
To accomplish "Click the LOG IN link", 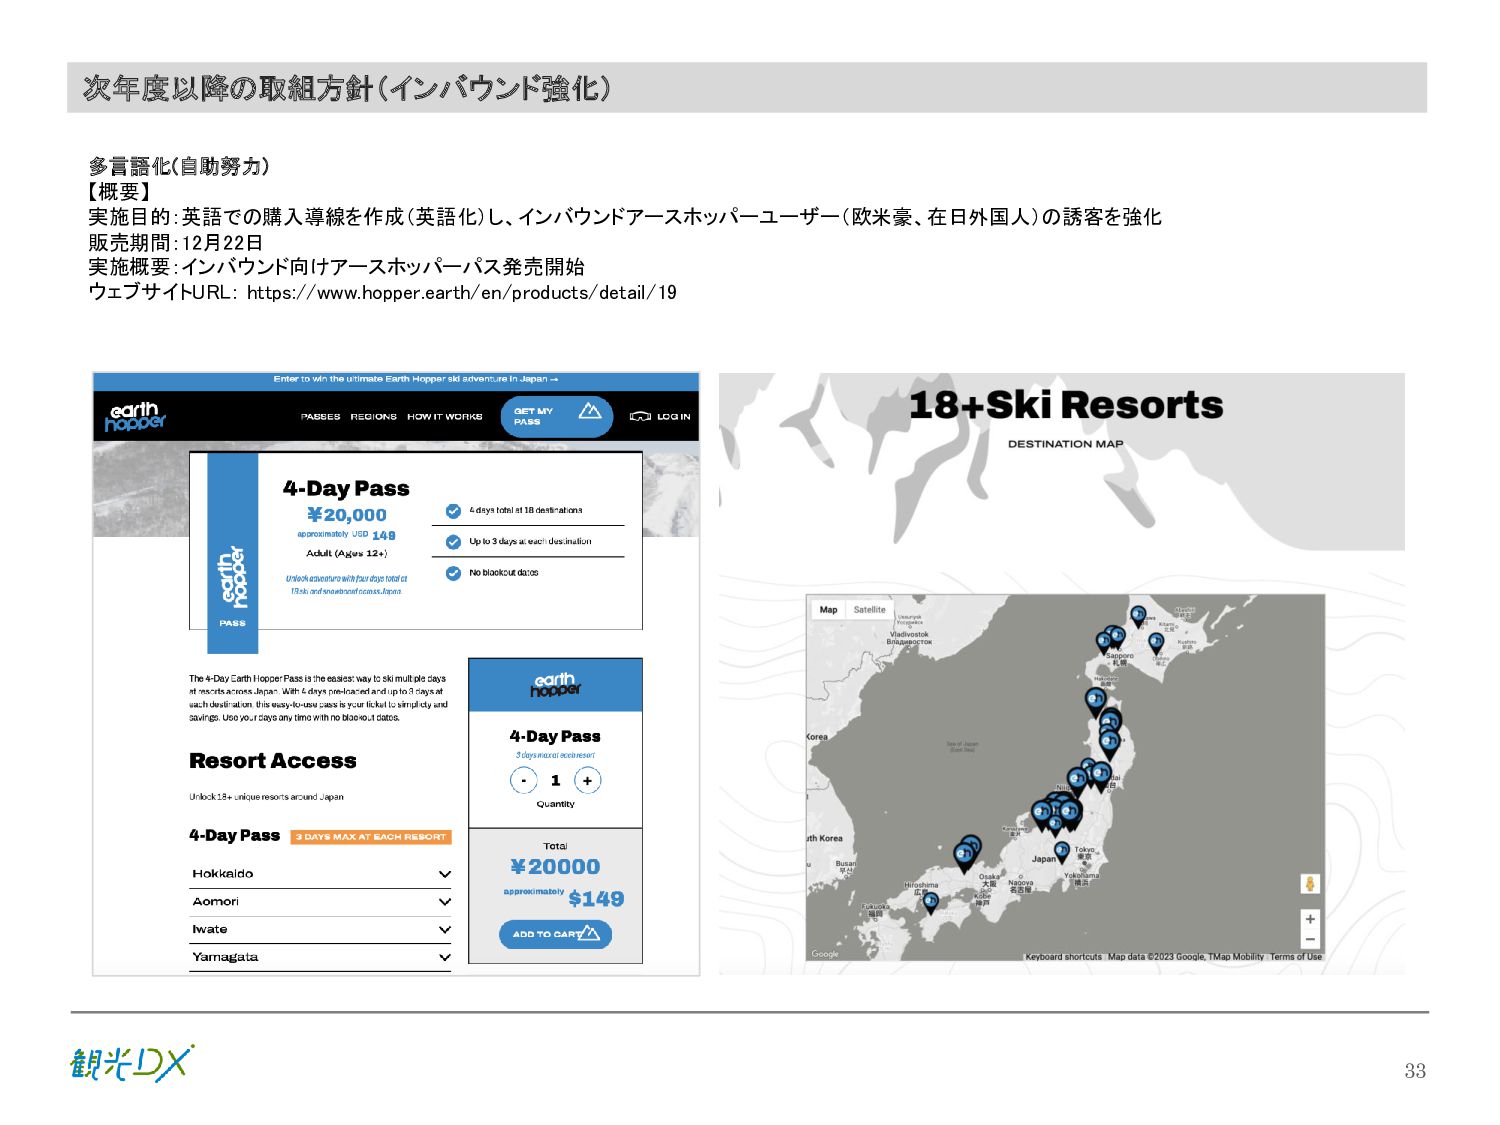I will 673,417.
